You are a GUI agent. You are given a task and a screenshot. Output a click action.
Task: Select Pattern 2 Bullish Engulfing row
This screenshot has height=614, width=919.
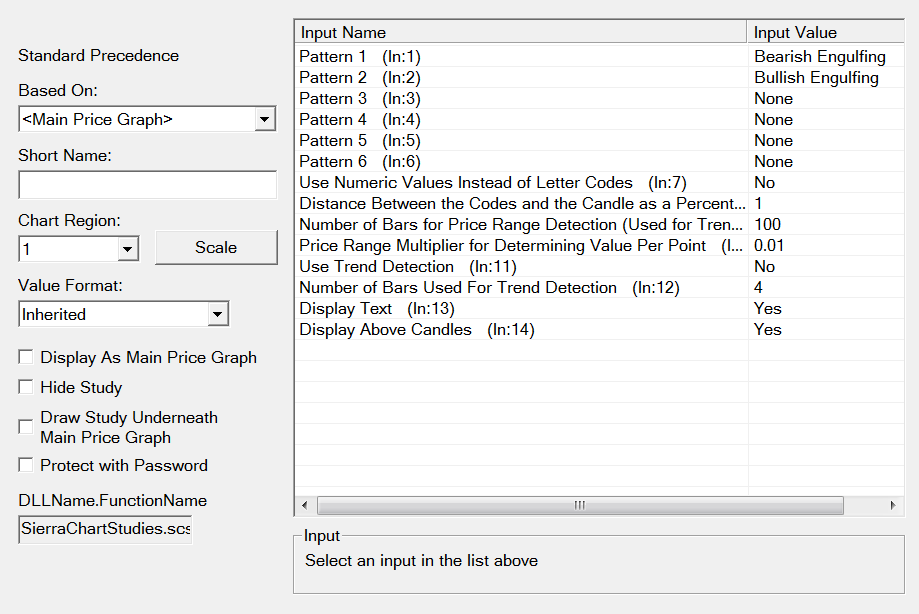pos(520,78)
